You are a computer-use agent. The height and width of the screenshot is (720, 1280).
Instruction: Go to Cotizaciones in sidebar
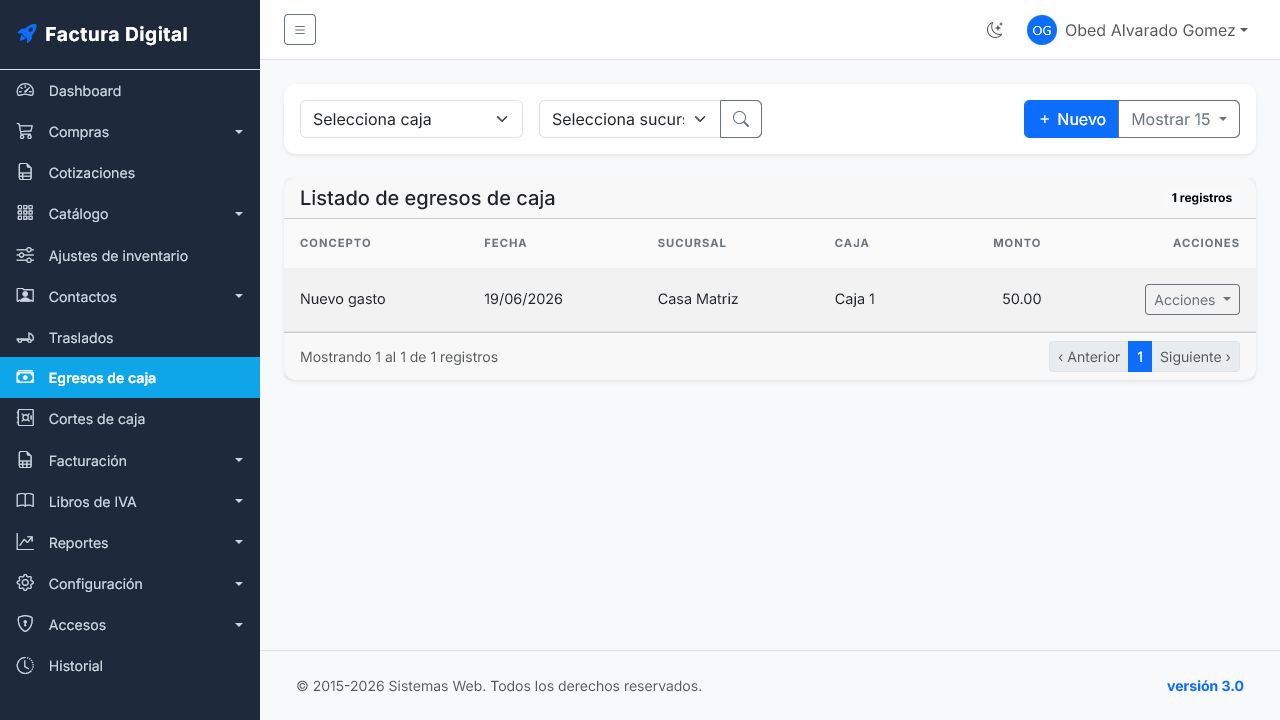[130, 173]
